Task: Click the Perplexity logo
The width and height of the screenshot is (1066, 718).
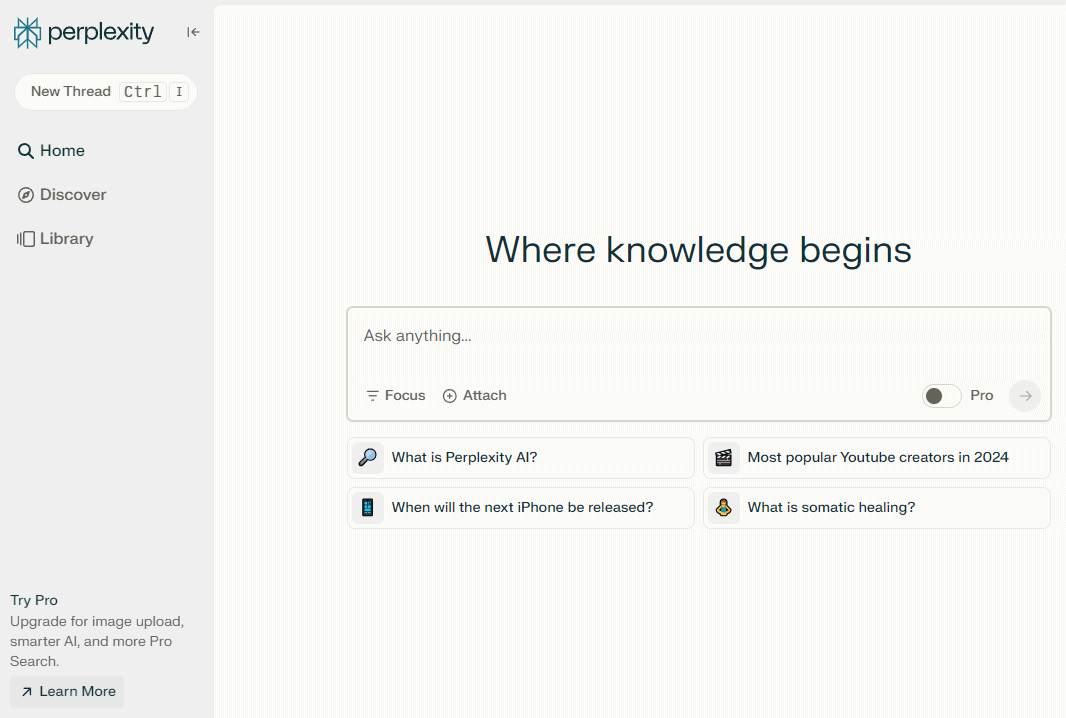Action: click(x=84, y=33)
